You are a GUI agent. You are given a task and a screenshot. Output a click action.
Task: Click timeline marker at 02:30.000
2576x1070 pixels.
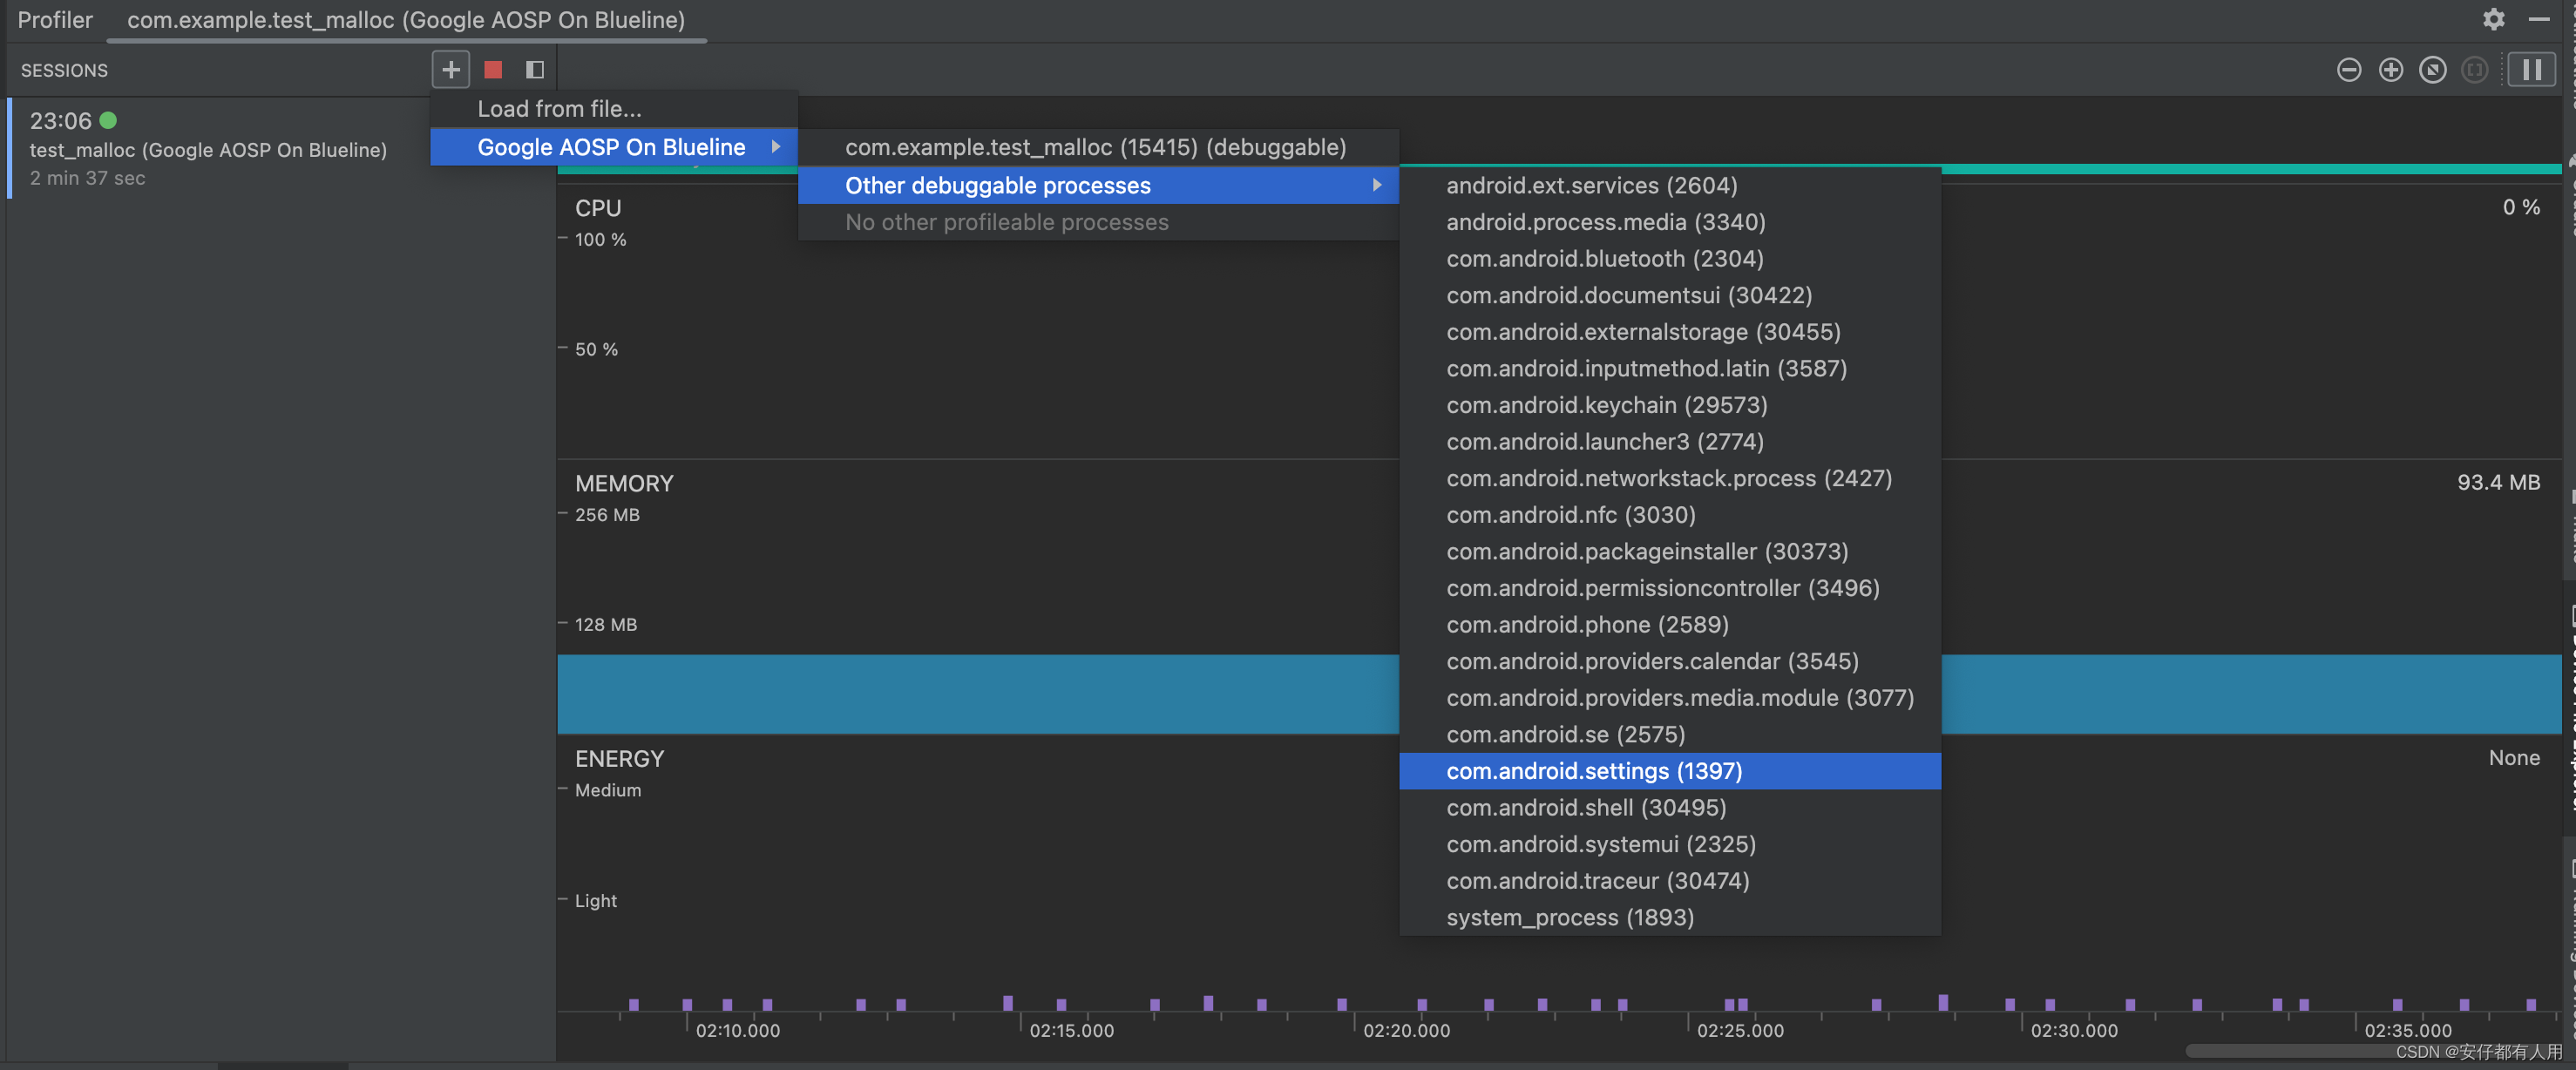tap(2074, 1030)
